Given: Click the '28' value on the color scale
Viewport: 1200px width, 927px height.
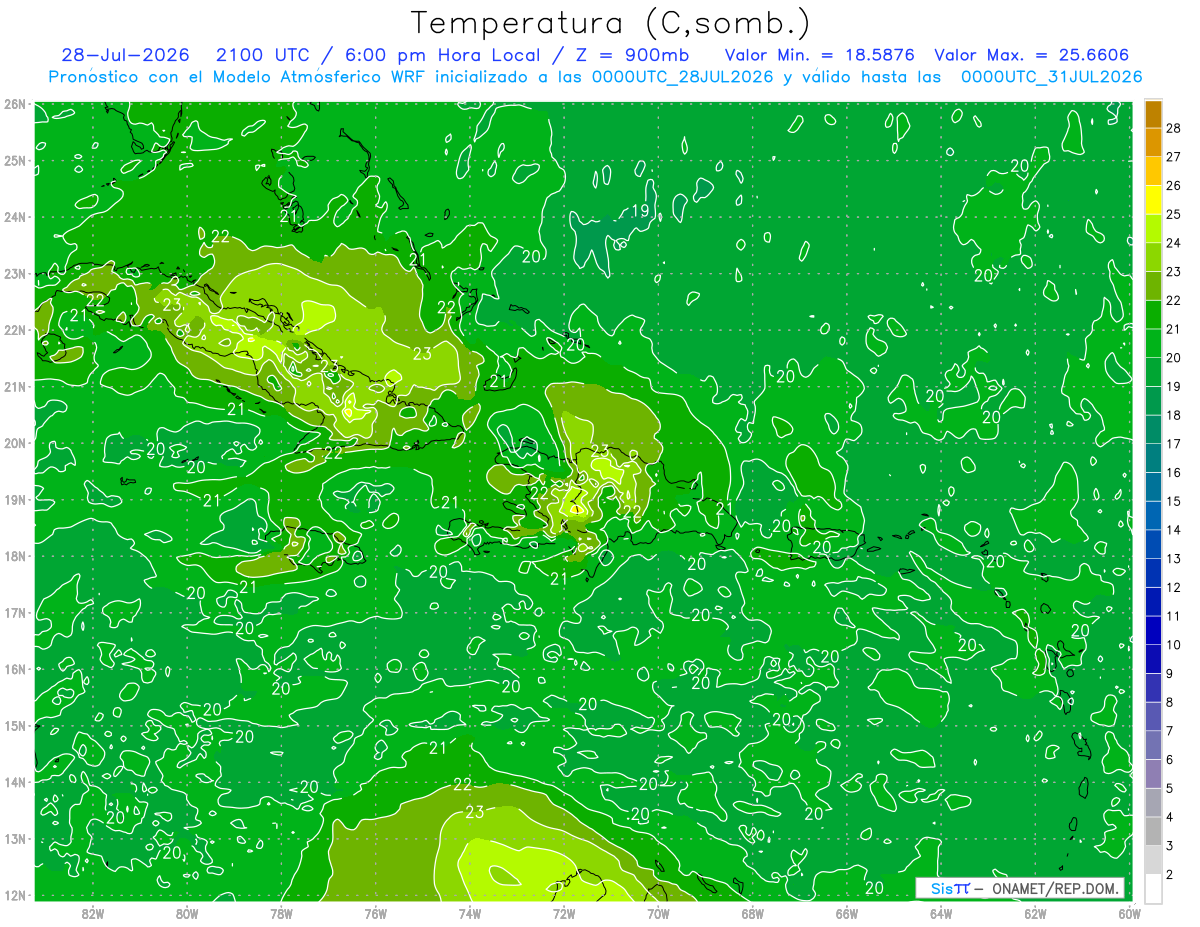Looking at the screenshot, I should 1174,127.
